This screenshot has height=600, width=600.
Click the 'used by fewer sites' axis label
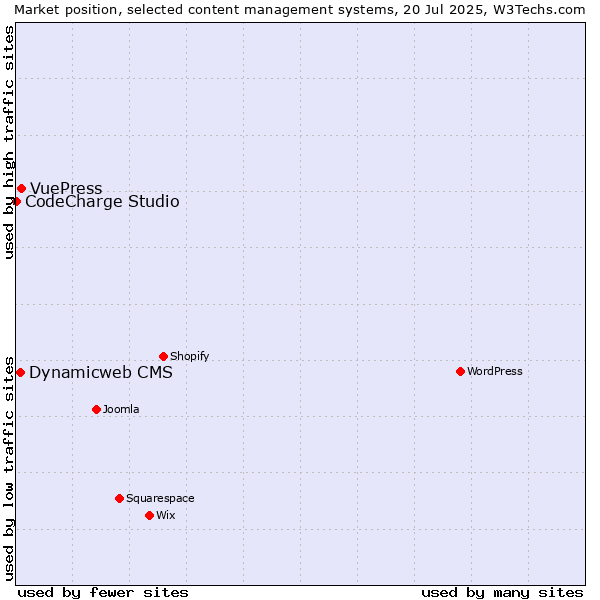coord(103,593)
